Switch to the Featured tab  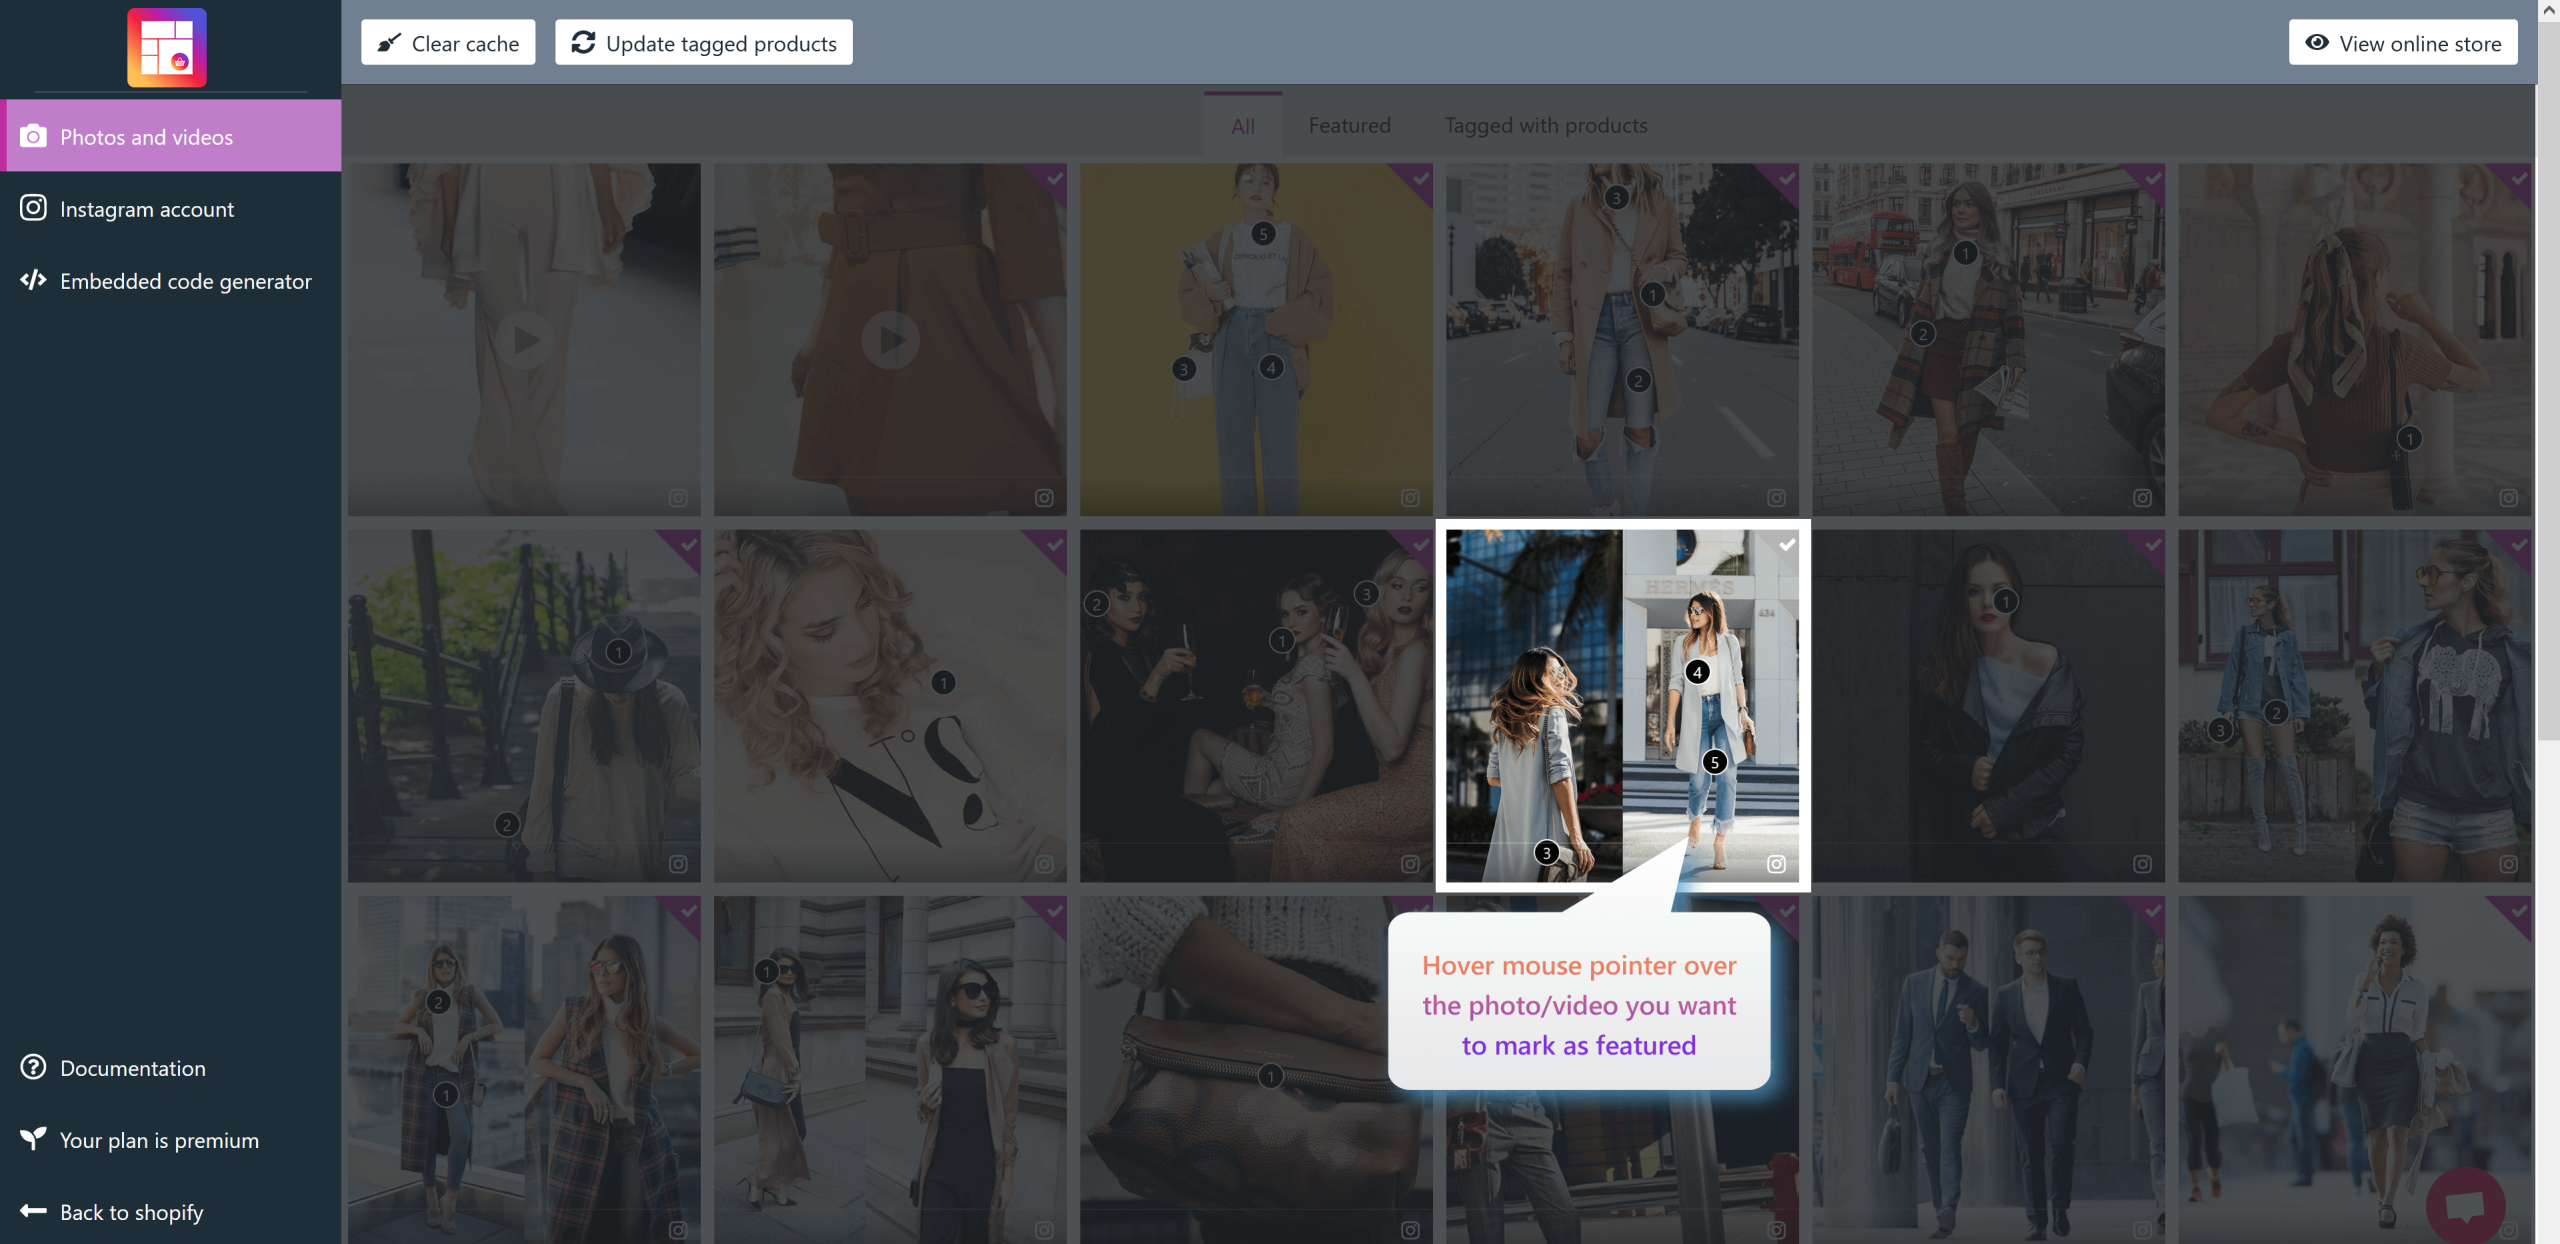1349,126
